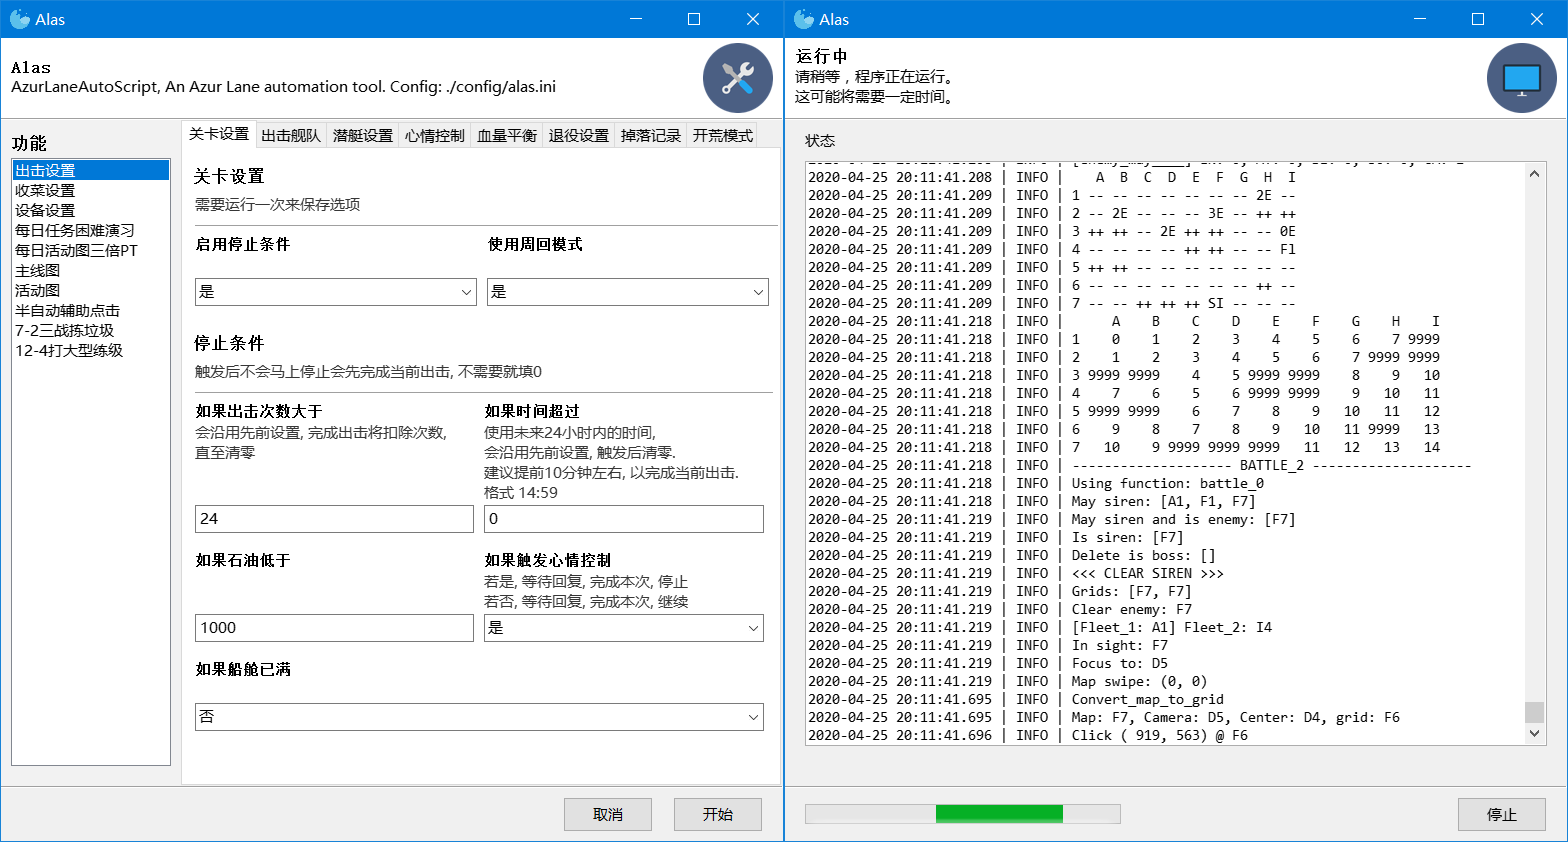Switch to the 出击舰队 tab
The height and width of the screenshot is (842, 1568).
click(291, 135)
